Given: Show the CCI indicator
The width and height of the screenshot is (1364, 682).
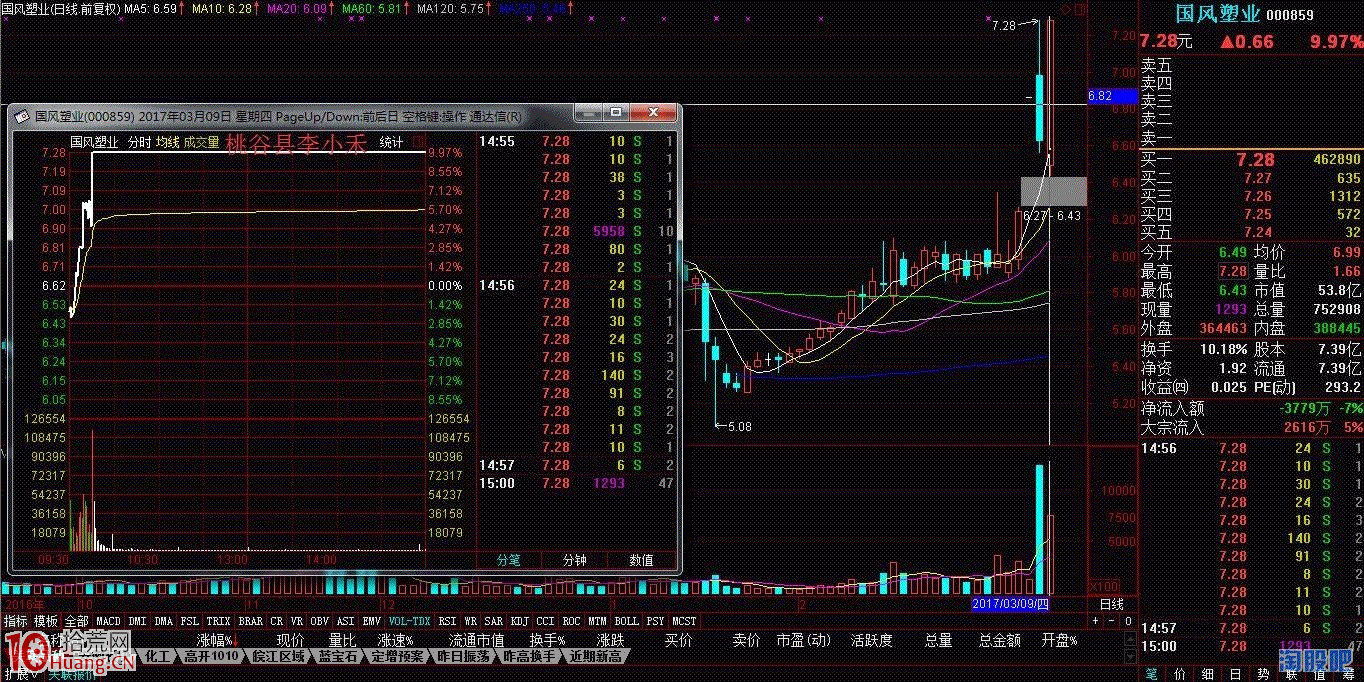Looking at the screenshot, I should pyautogui.click(x=546, y=621).
